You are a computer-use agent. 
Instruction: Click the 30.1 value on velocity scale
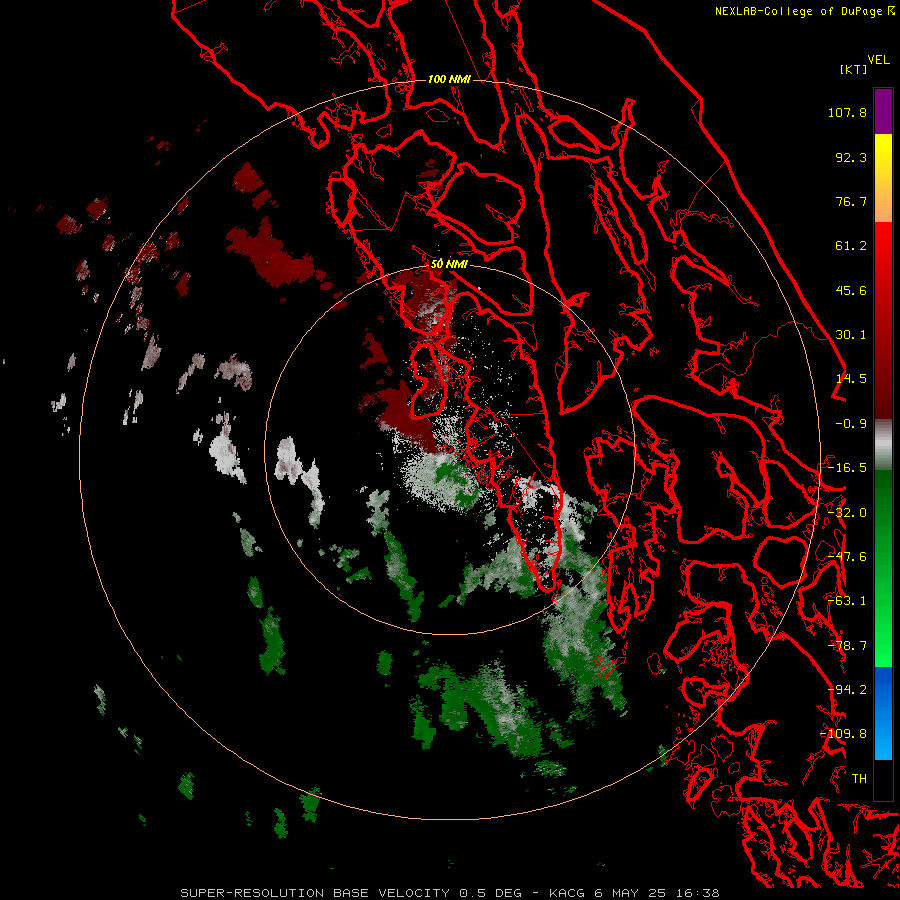pos(851,335)
